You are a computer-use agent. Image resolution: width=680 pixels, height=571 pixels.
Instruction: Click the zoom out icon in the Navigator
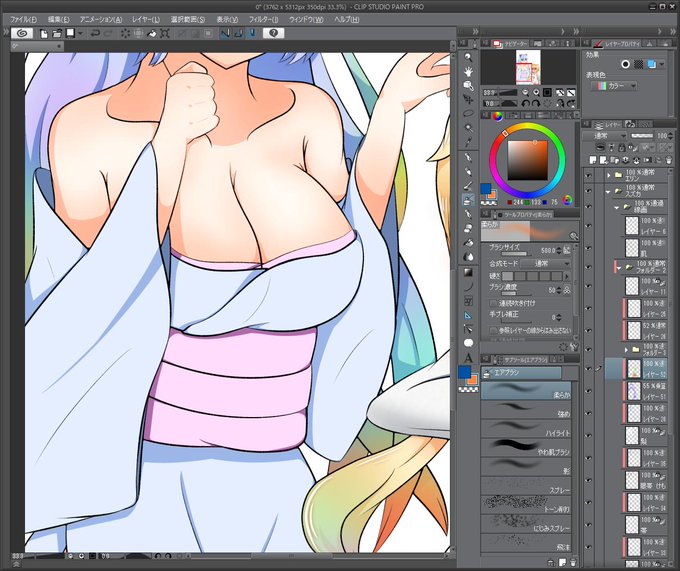526,92
